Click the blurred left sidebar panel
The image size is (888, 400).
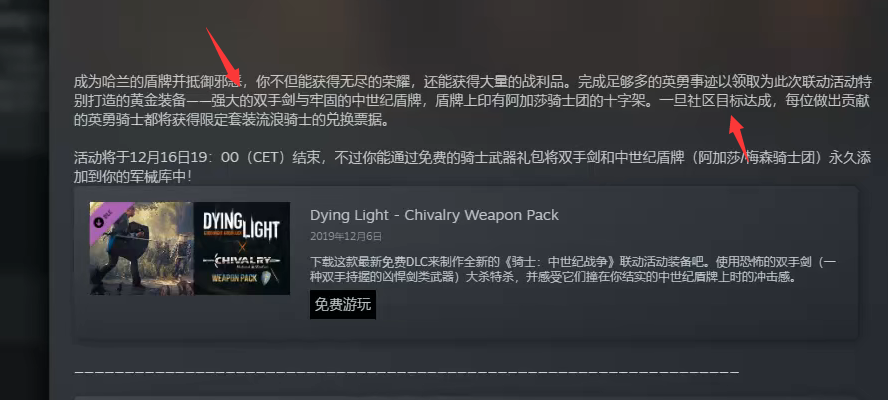pyautogui.click(x=24, y=200)
